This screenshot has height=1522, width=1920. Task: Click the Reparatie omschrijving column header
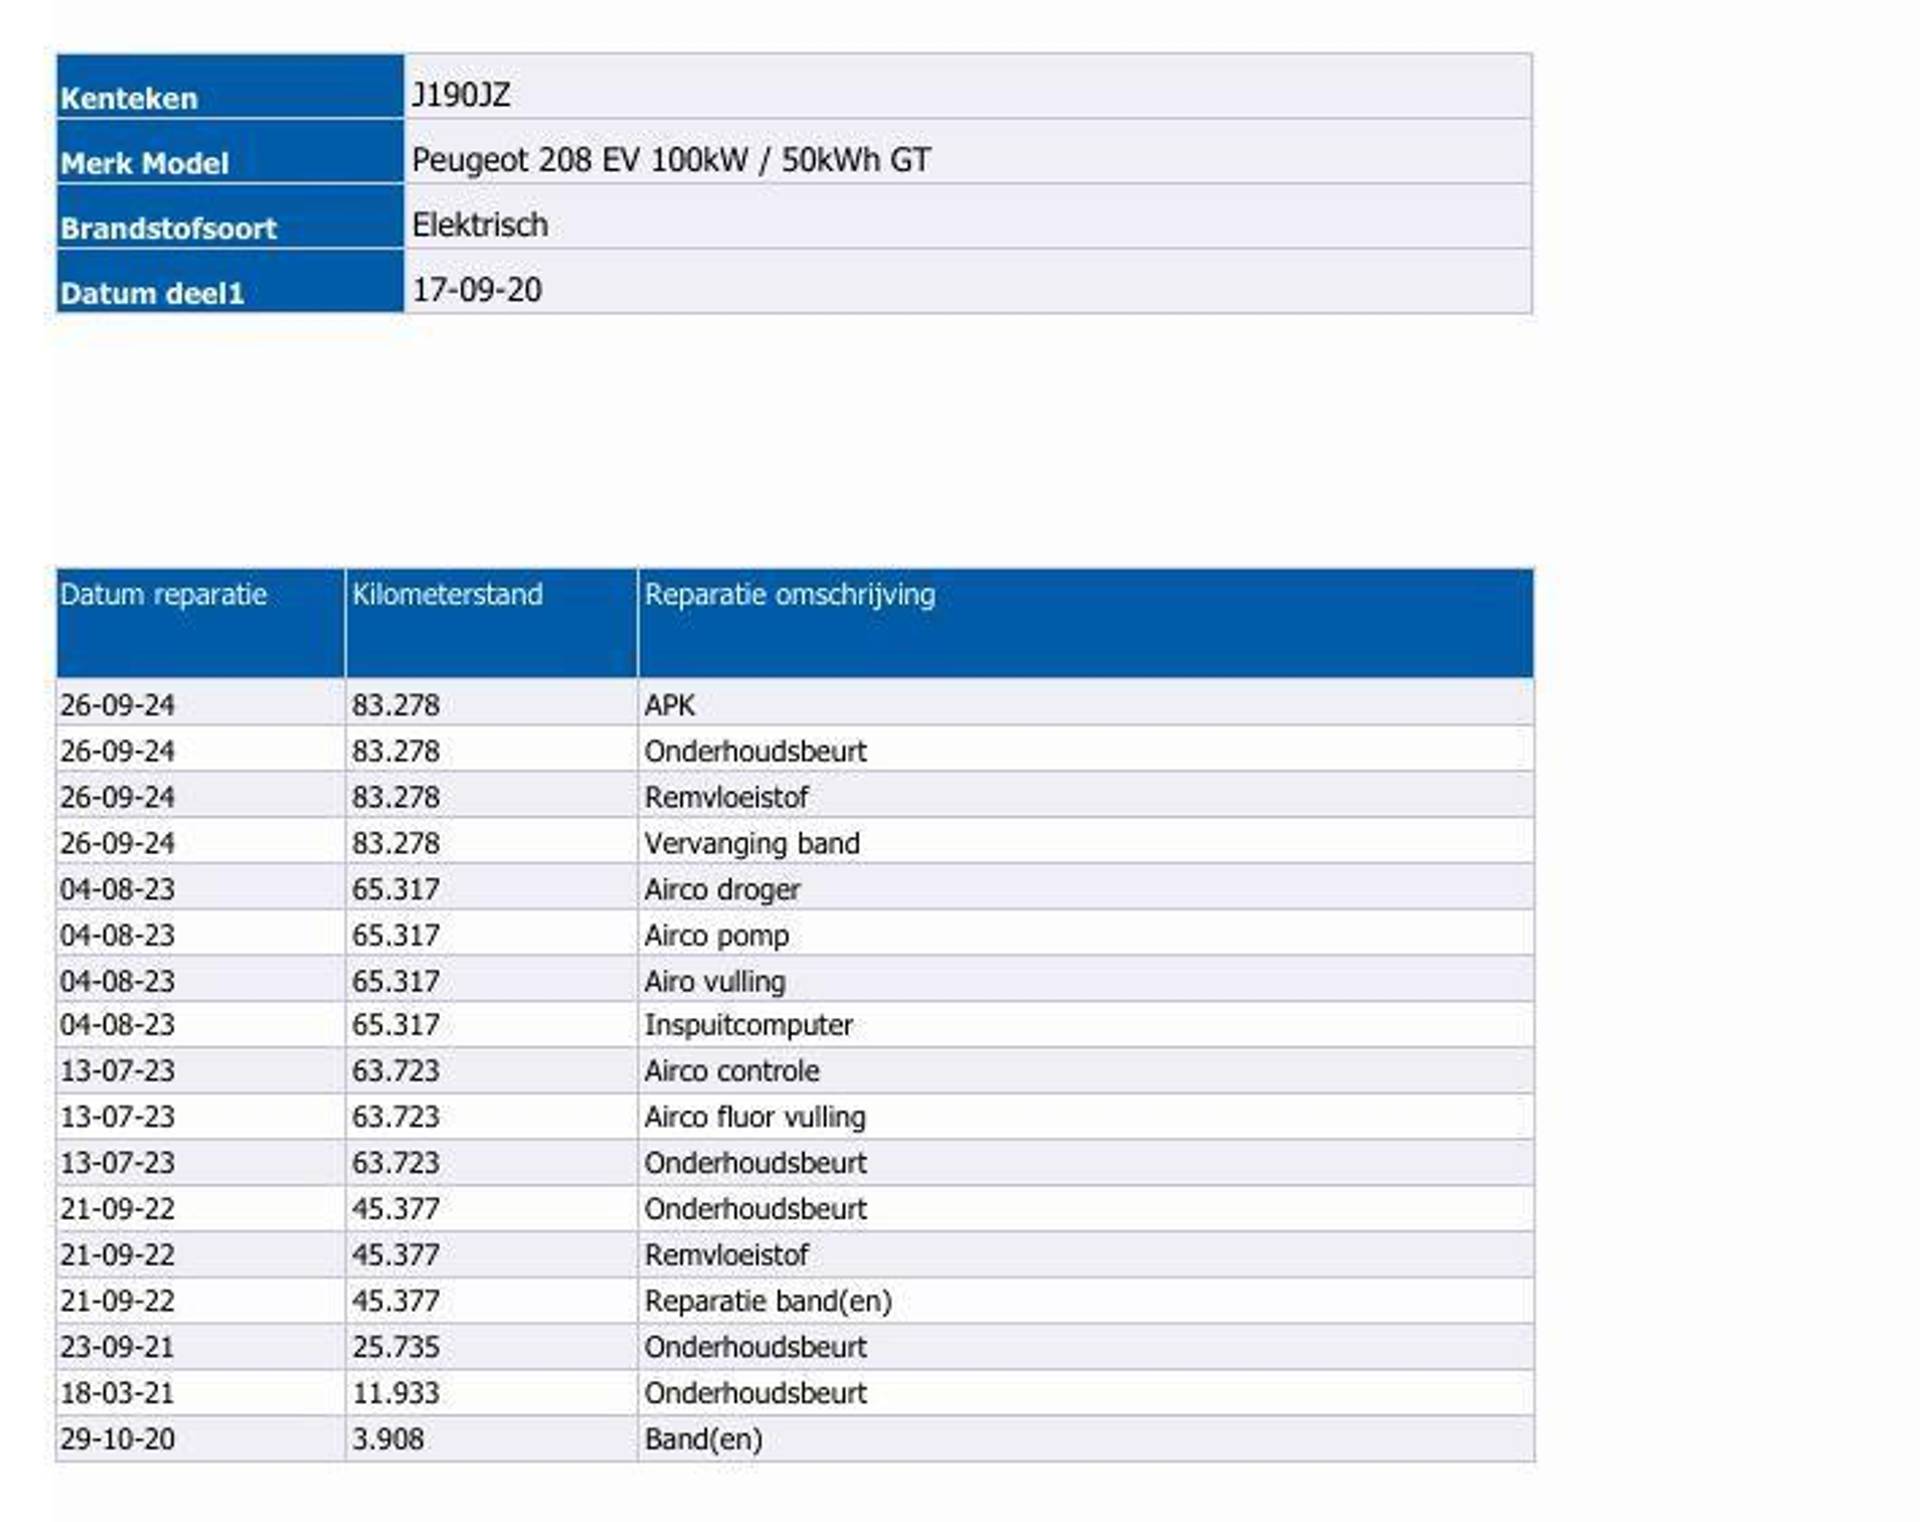click(x=789, y=594)
